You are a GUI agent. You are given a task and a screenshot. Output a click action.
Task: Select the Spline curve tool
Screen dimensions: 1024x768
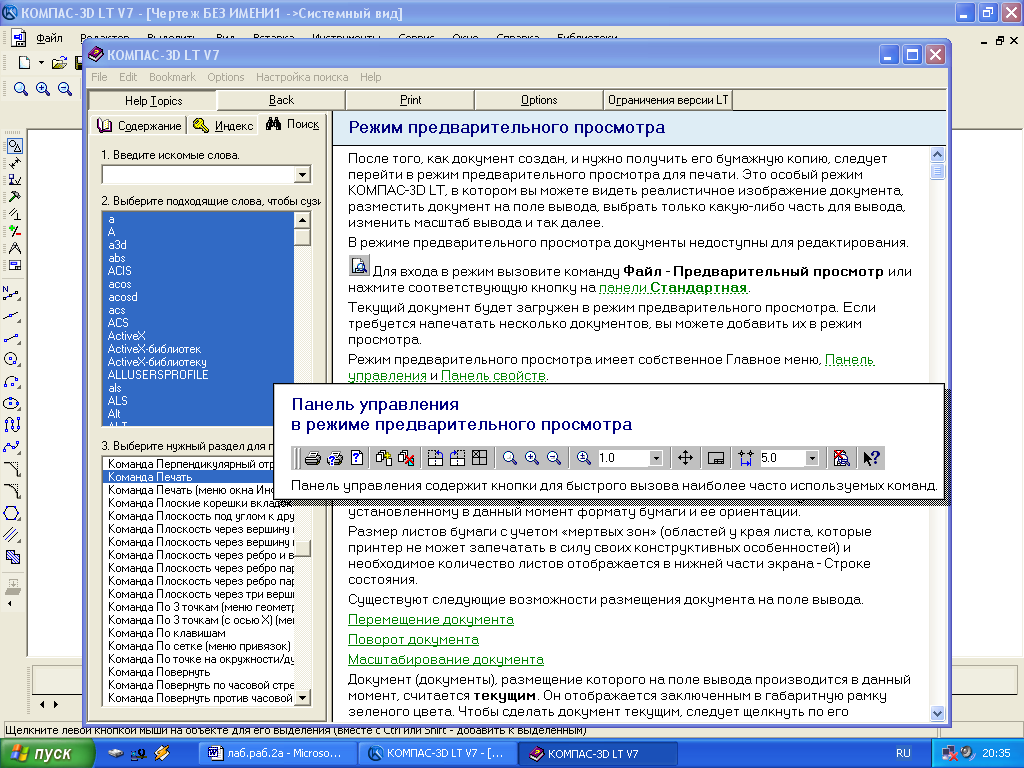(12, 447)
